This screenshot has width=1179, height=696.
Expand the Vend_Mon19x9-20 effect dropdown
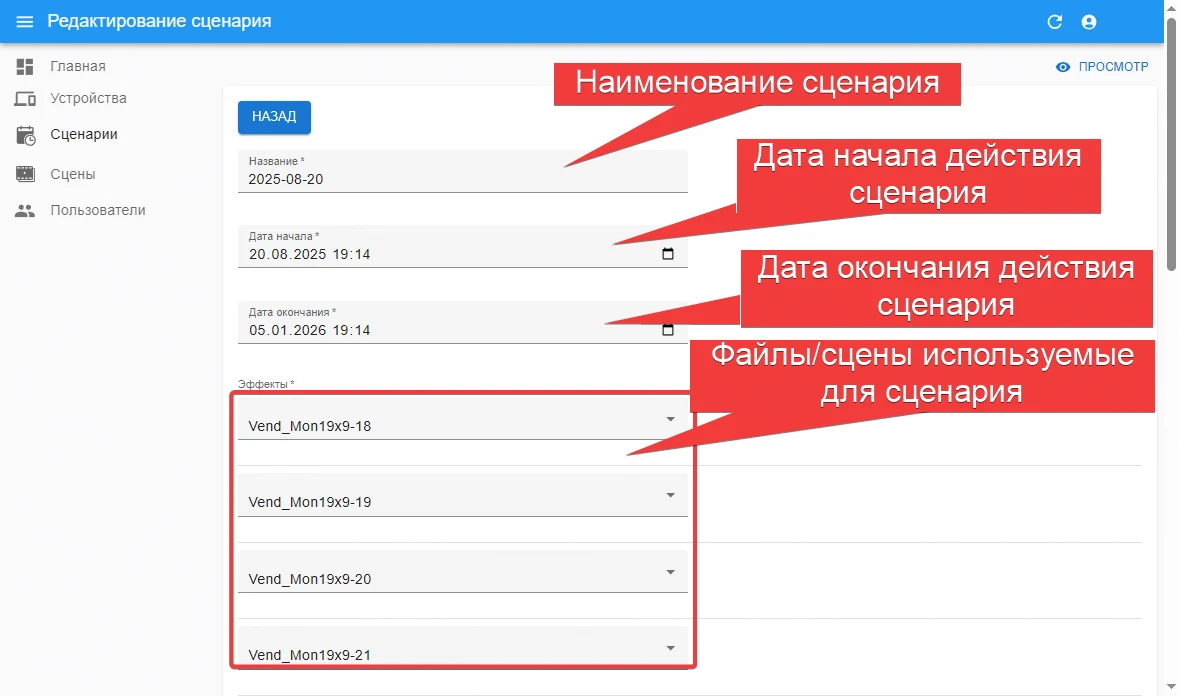671,572
